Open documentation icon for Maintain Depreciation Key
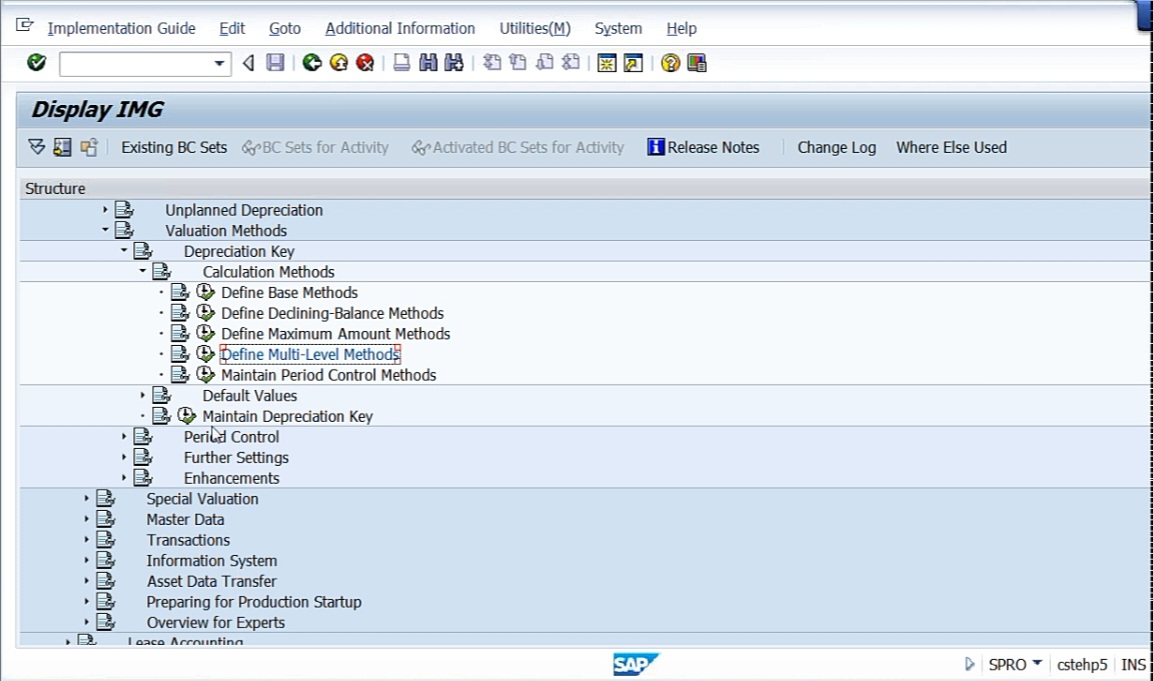The image size is (1153, 681). click(161, 416)
